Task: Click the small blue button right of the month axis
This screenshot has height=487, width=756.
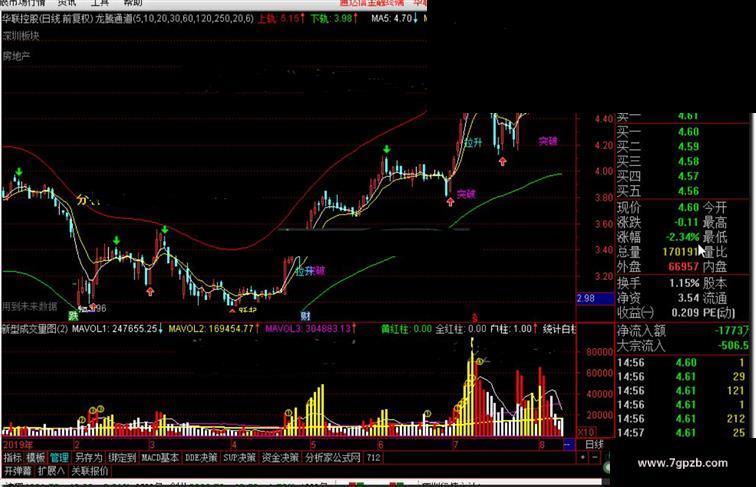Action: click(x=568, y=444)
